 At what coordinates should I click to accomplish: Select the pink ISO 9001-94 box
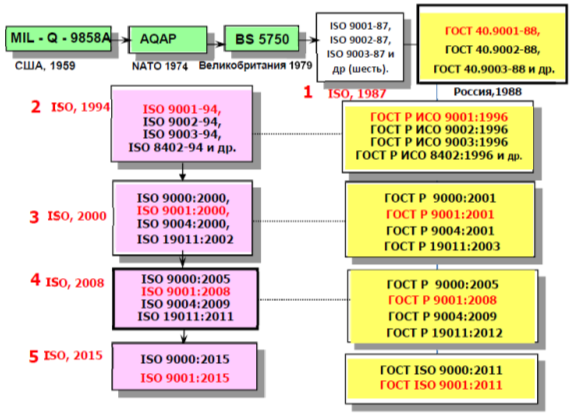click(182, 124)
